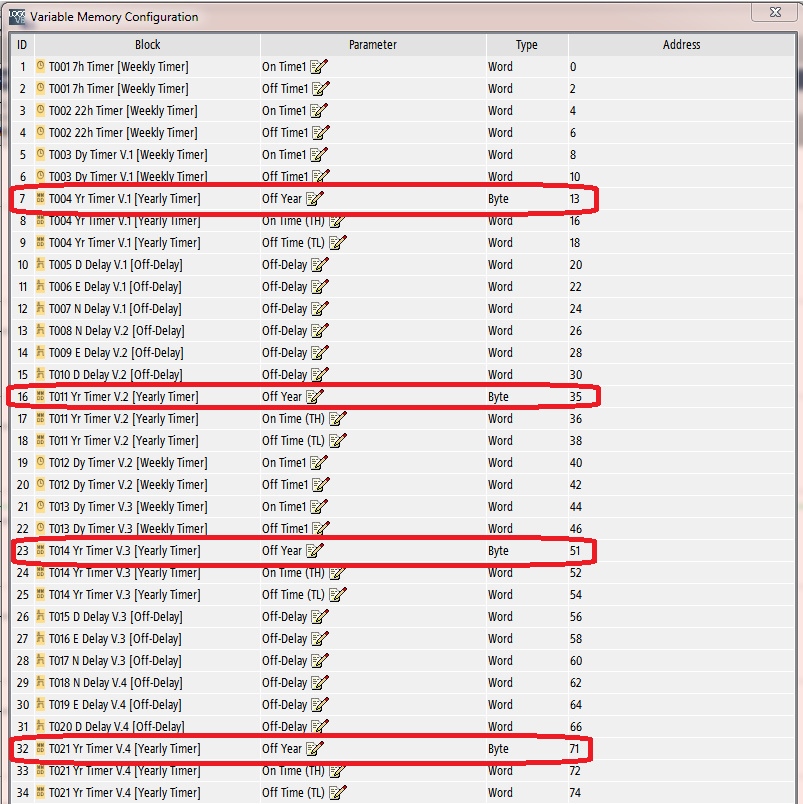Click edit icon beside Off Time1 in row 2
Image resolution: width=803 pixels, height=804 pixels.
320,89
